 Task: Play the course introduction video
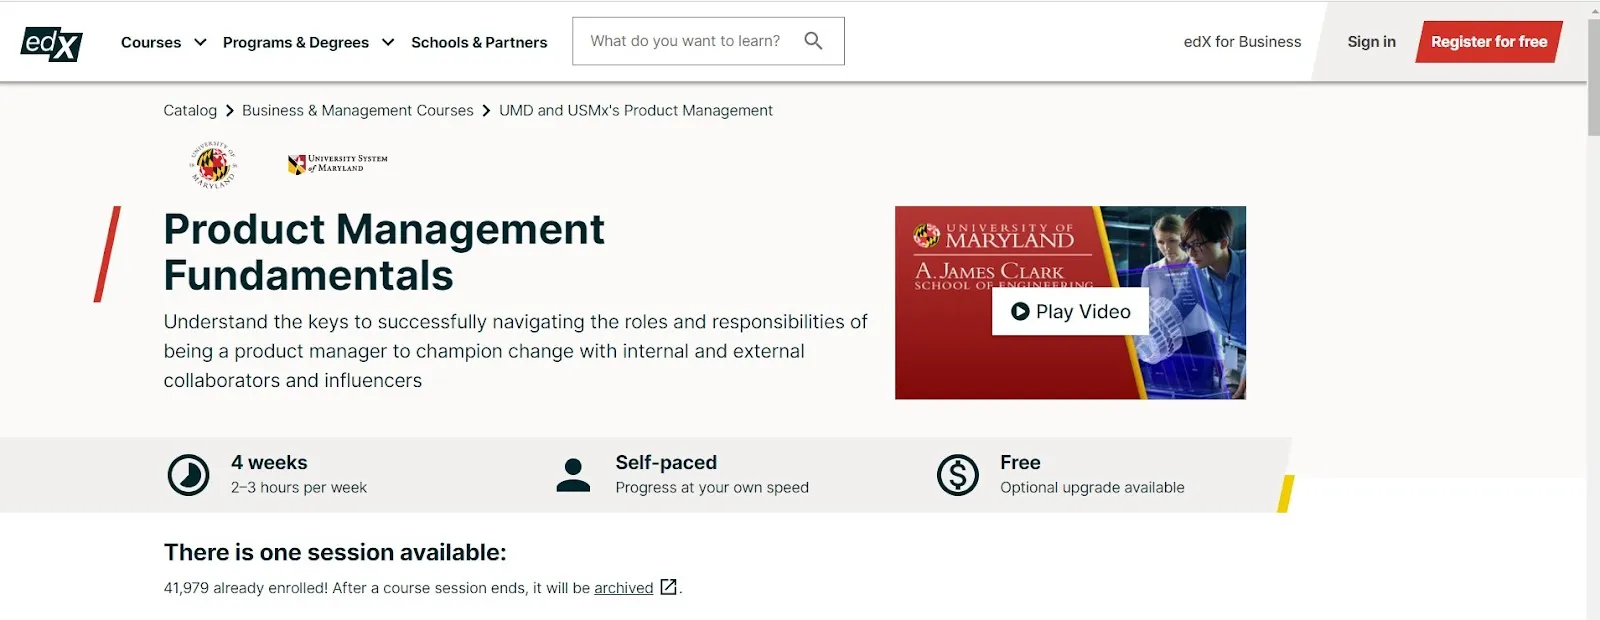point(1070,311)
